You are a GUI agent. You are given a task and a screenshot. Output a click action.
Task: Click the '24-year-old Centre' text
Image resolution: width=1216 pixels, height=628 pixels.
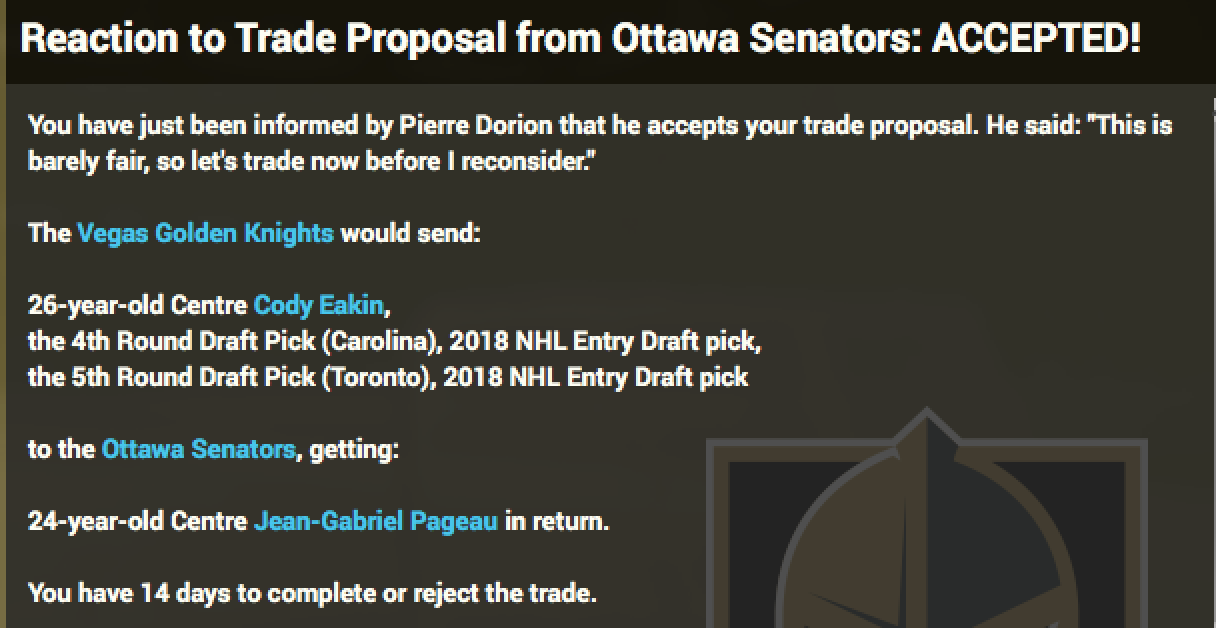137,521
